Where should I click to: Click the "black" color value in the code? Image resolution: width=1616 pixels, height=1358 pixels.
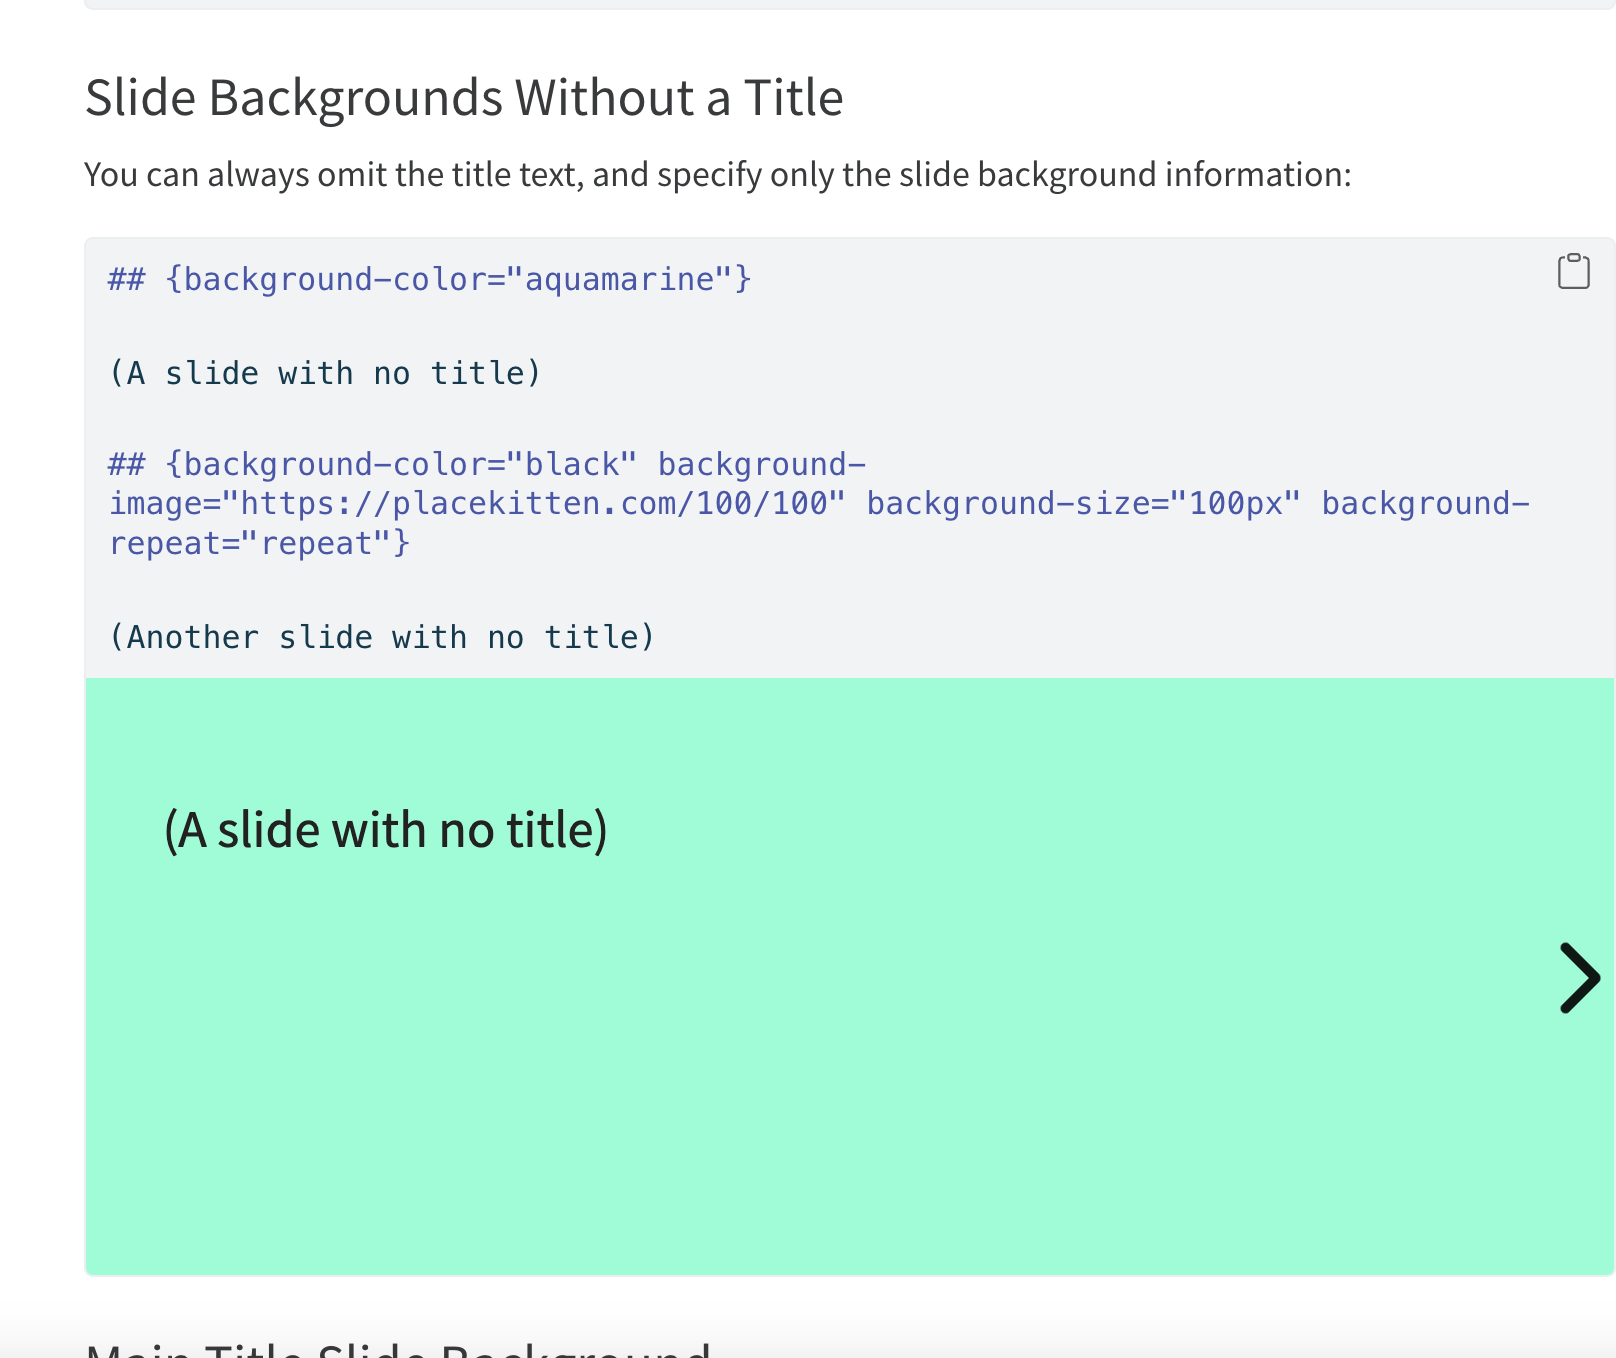coord(571,465)
